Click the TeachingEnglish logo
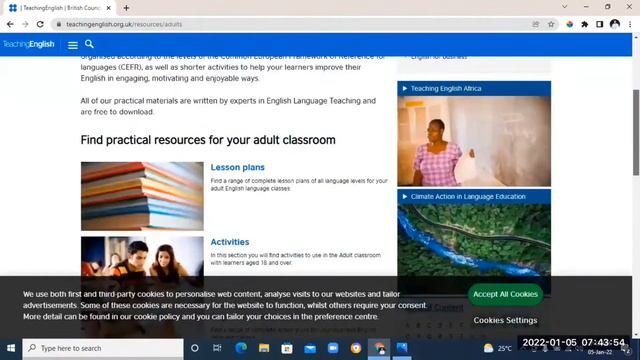The height and width of the screenshot is (360, 640). tap(29, 44)
